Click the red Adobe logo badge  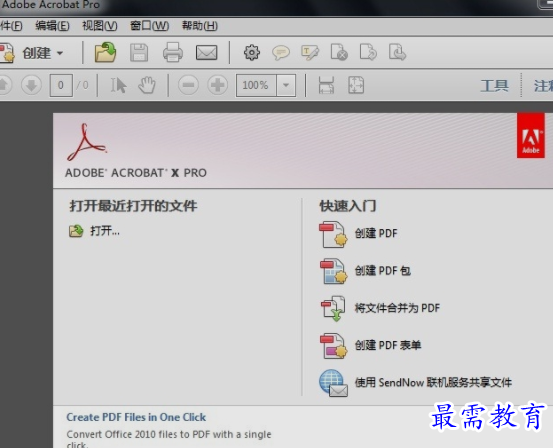(531, 135)
